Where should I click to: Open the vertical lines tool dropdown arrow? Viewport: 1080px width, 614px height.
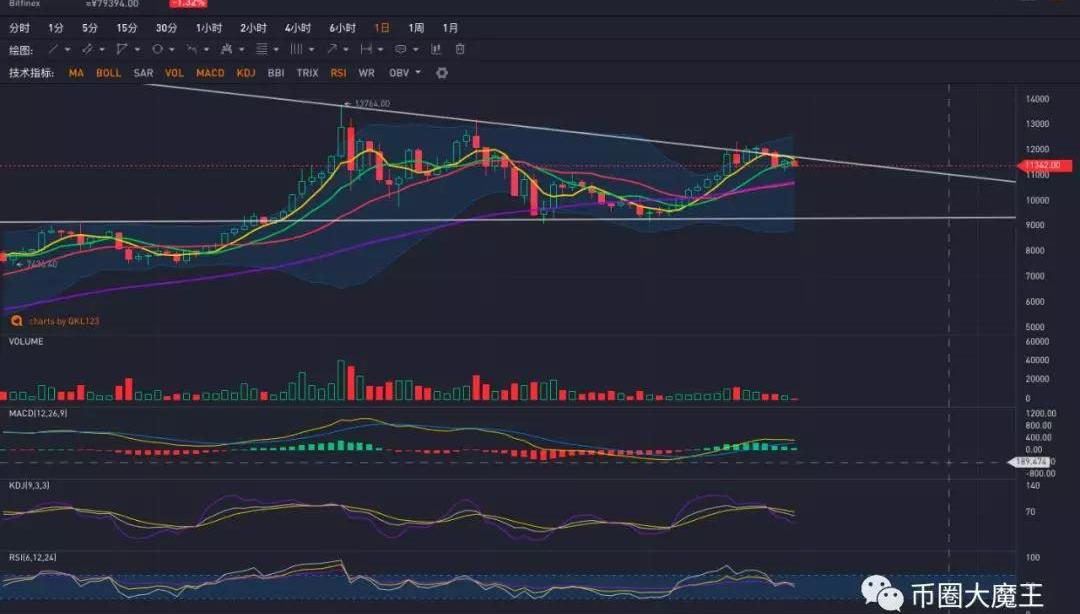[x=312, y=49]
